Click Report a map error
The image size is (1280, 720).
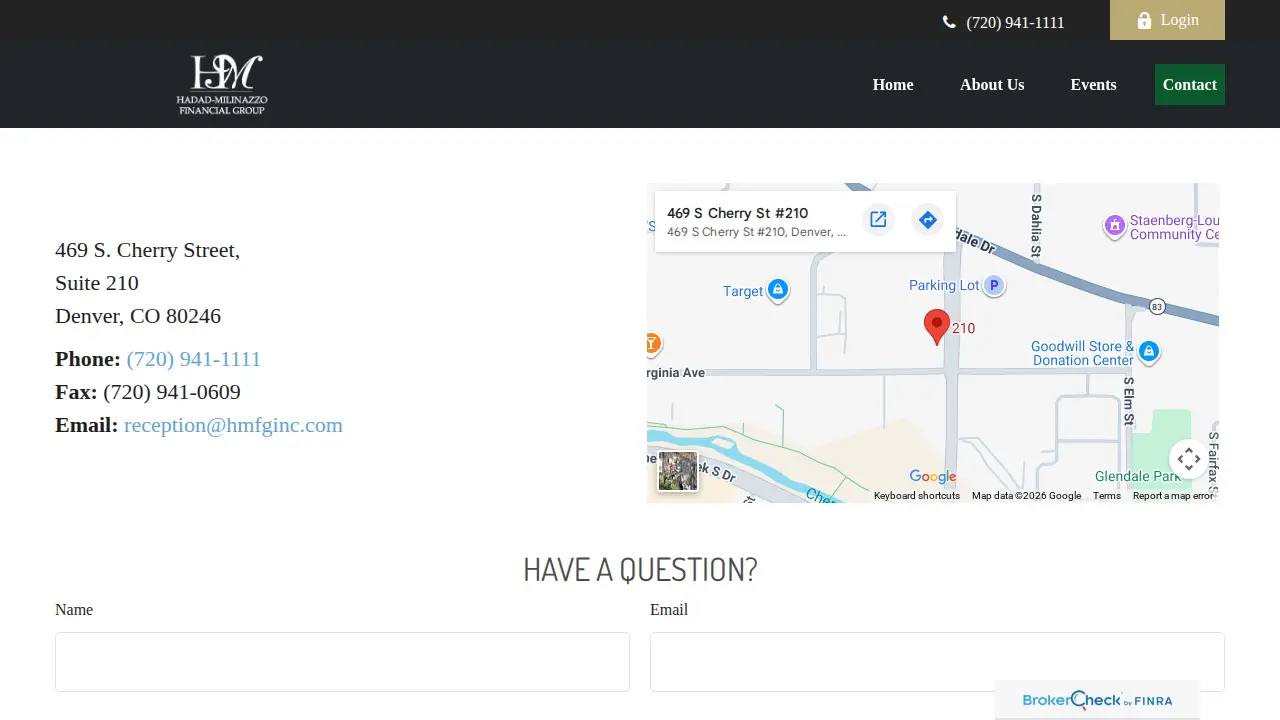point(1173,496)
